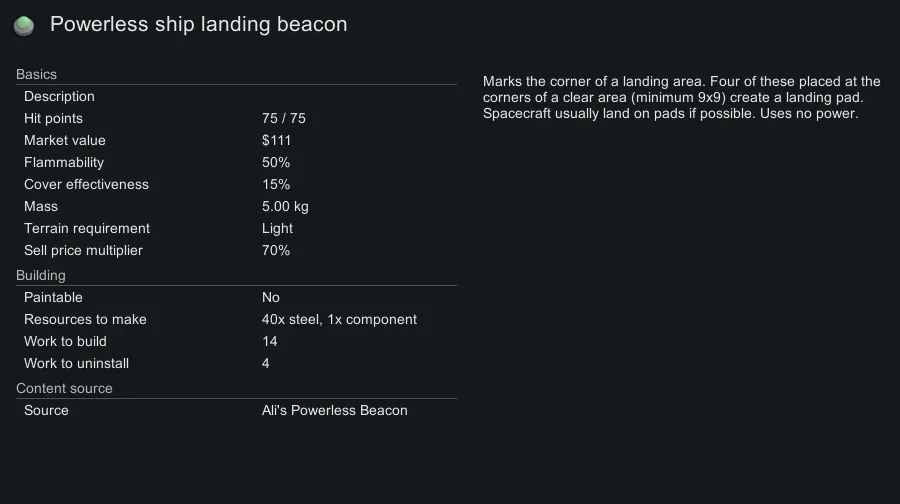Click the Resources to make label

[x=85, y=320]
